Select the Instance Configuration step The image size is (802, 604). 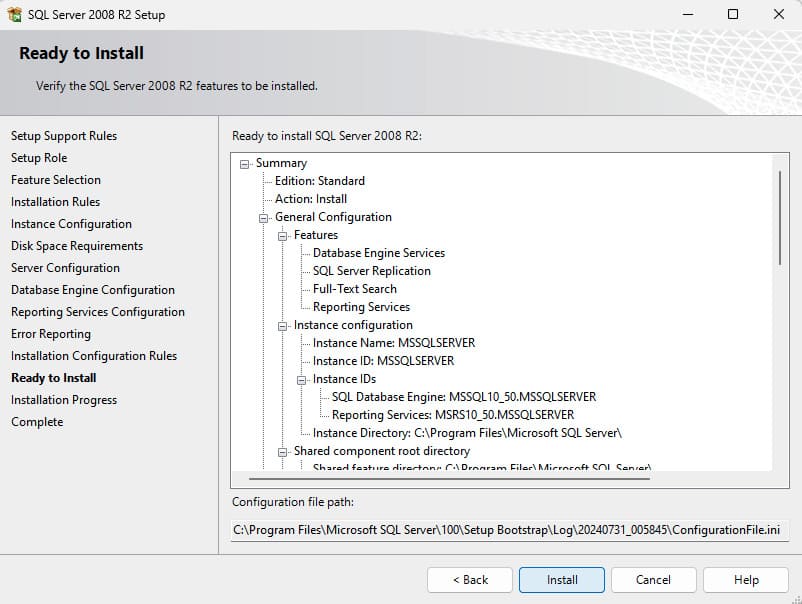pos(71,224)
